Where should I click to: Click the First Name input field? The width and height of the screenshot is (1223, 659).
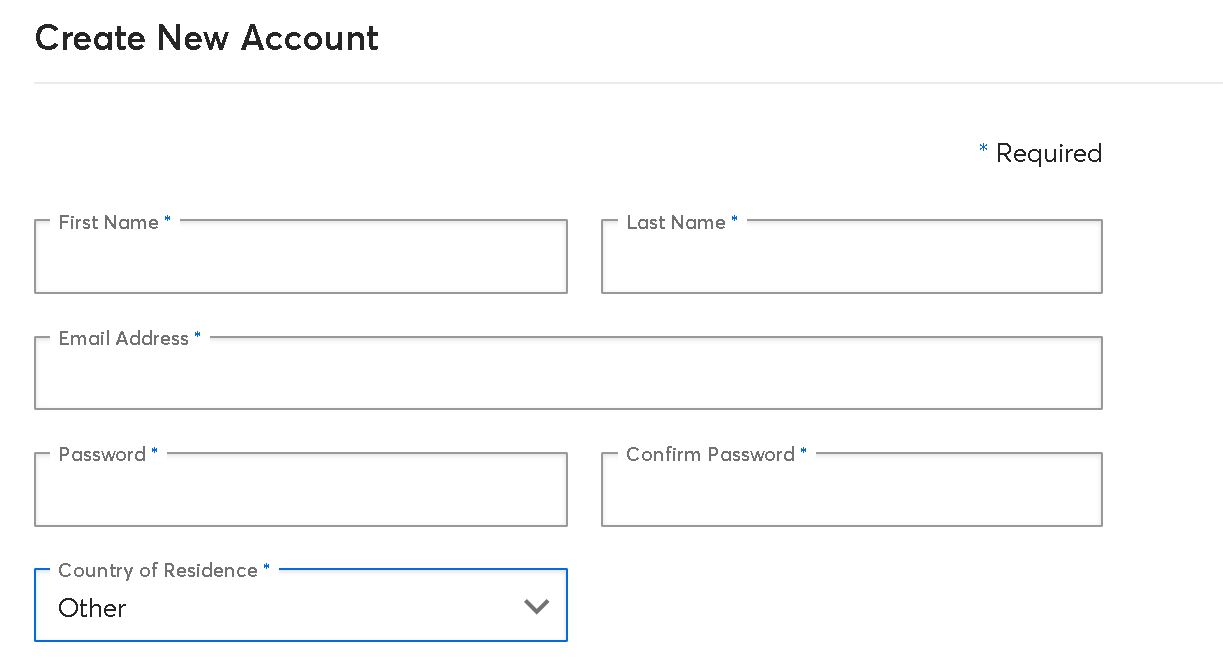(300, 258)
